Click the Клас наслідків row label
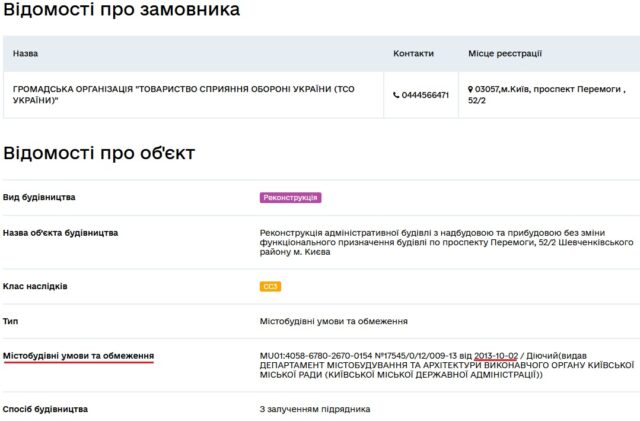640x421 pixels. (35, 286)
